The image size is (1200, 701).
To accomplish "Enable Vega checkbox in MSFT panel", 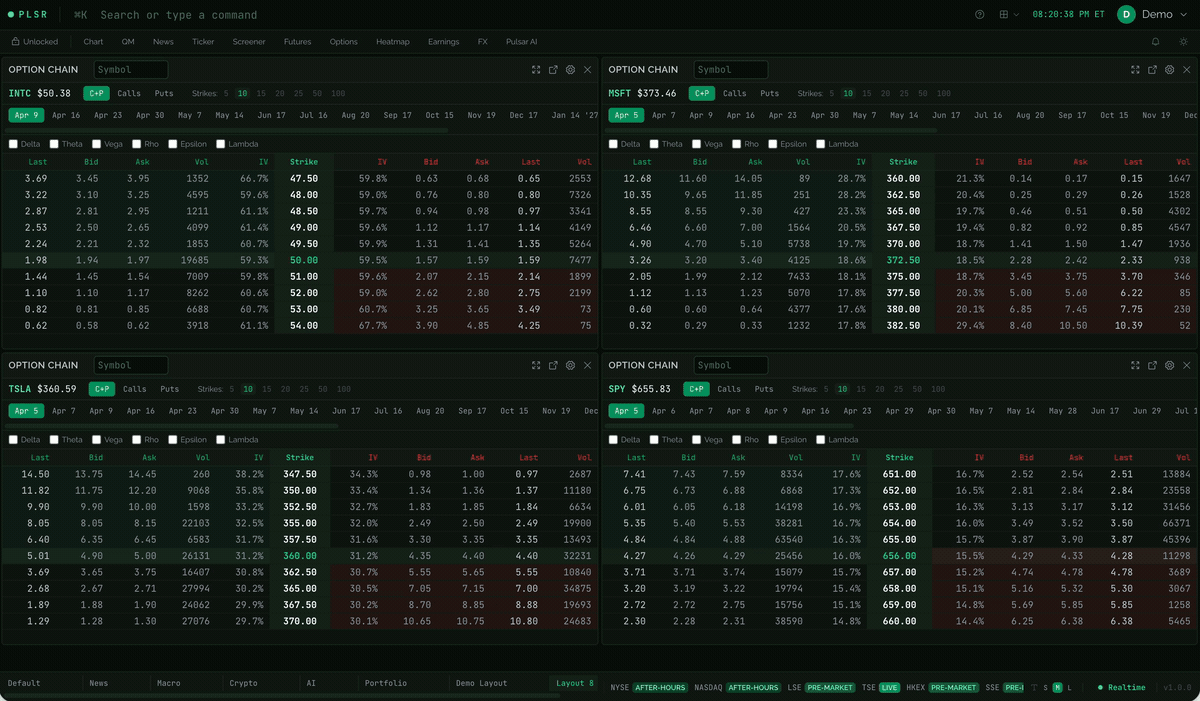I will click(x=697, y=144).
